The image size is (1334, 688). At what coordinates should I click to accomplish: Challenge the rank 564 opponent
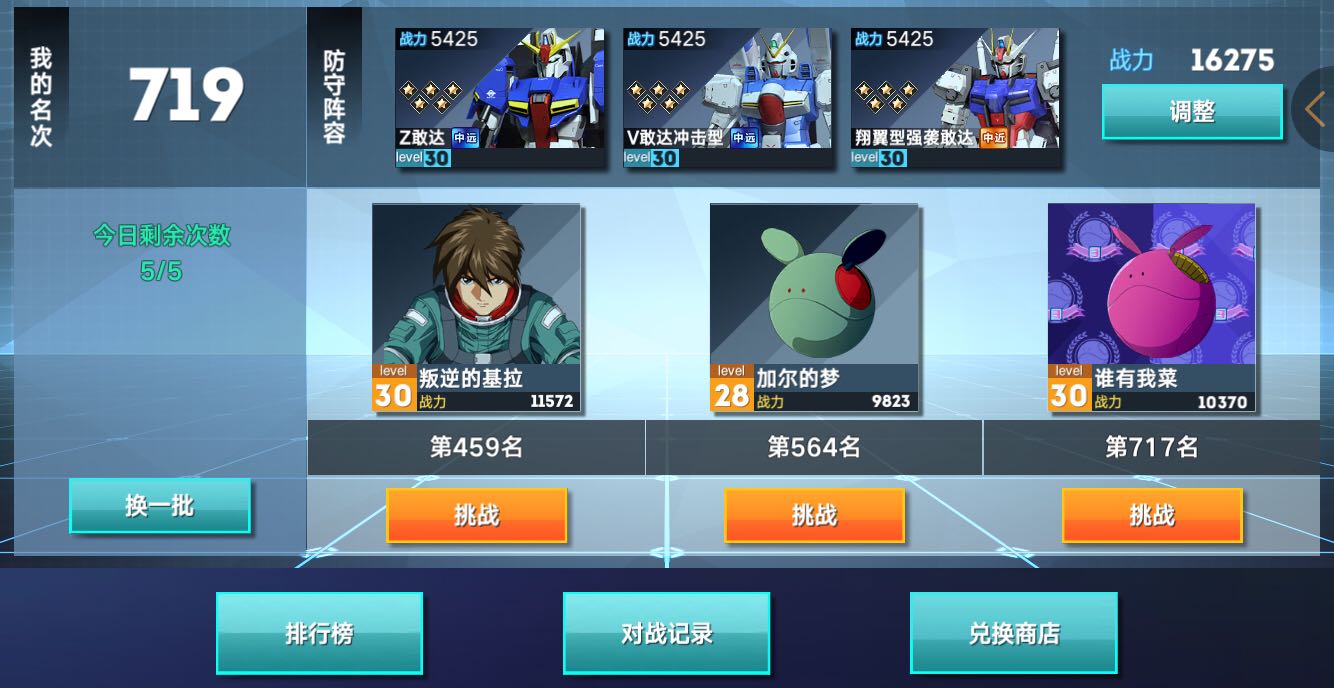tap(815, 516)
